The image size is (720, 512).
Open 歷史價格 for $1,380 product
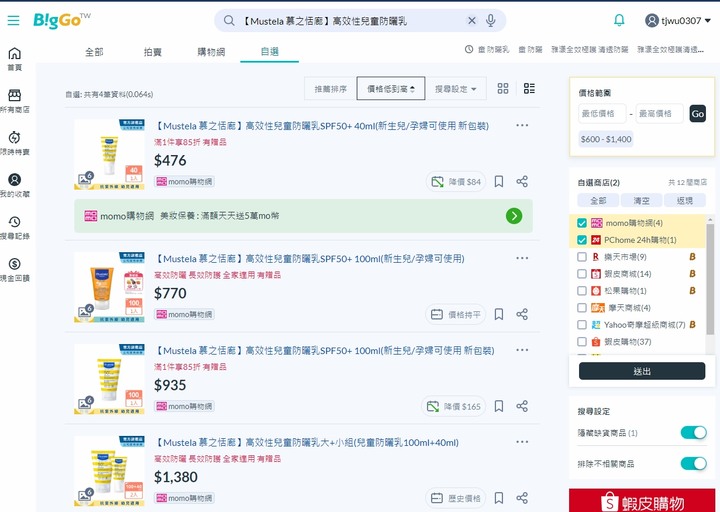click(x=456, y=498)
